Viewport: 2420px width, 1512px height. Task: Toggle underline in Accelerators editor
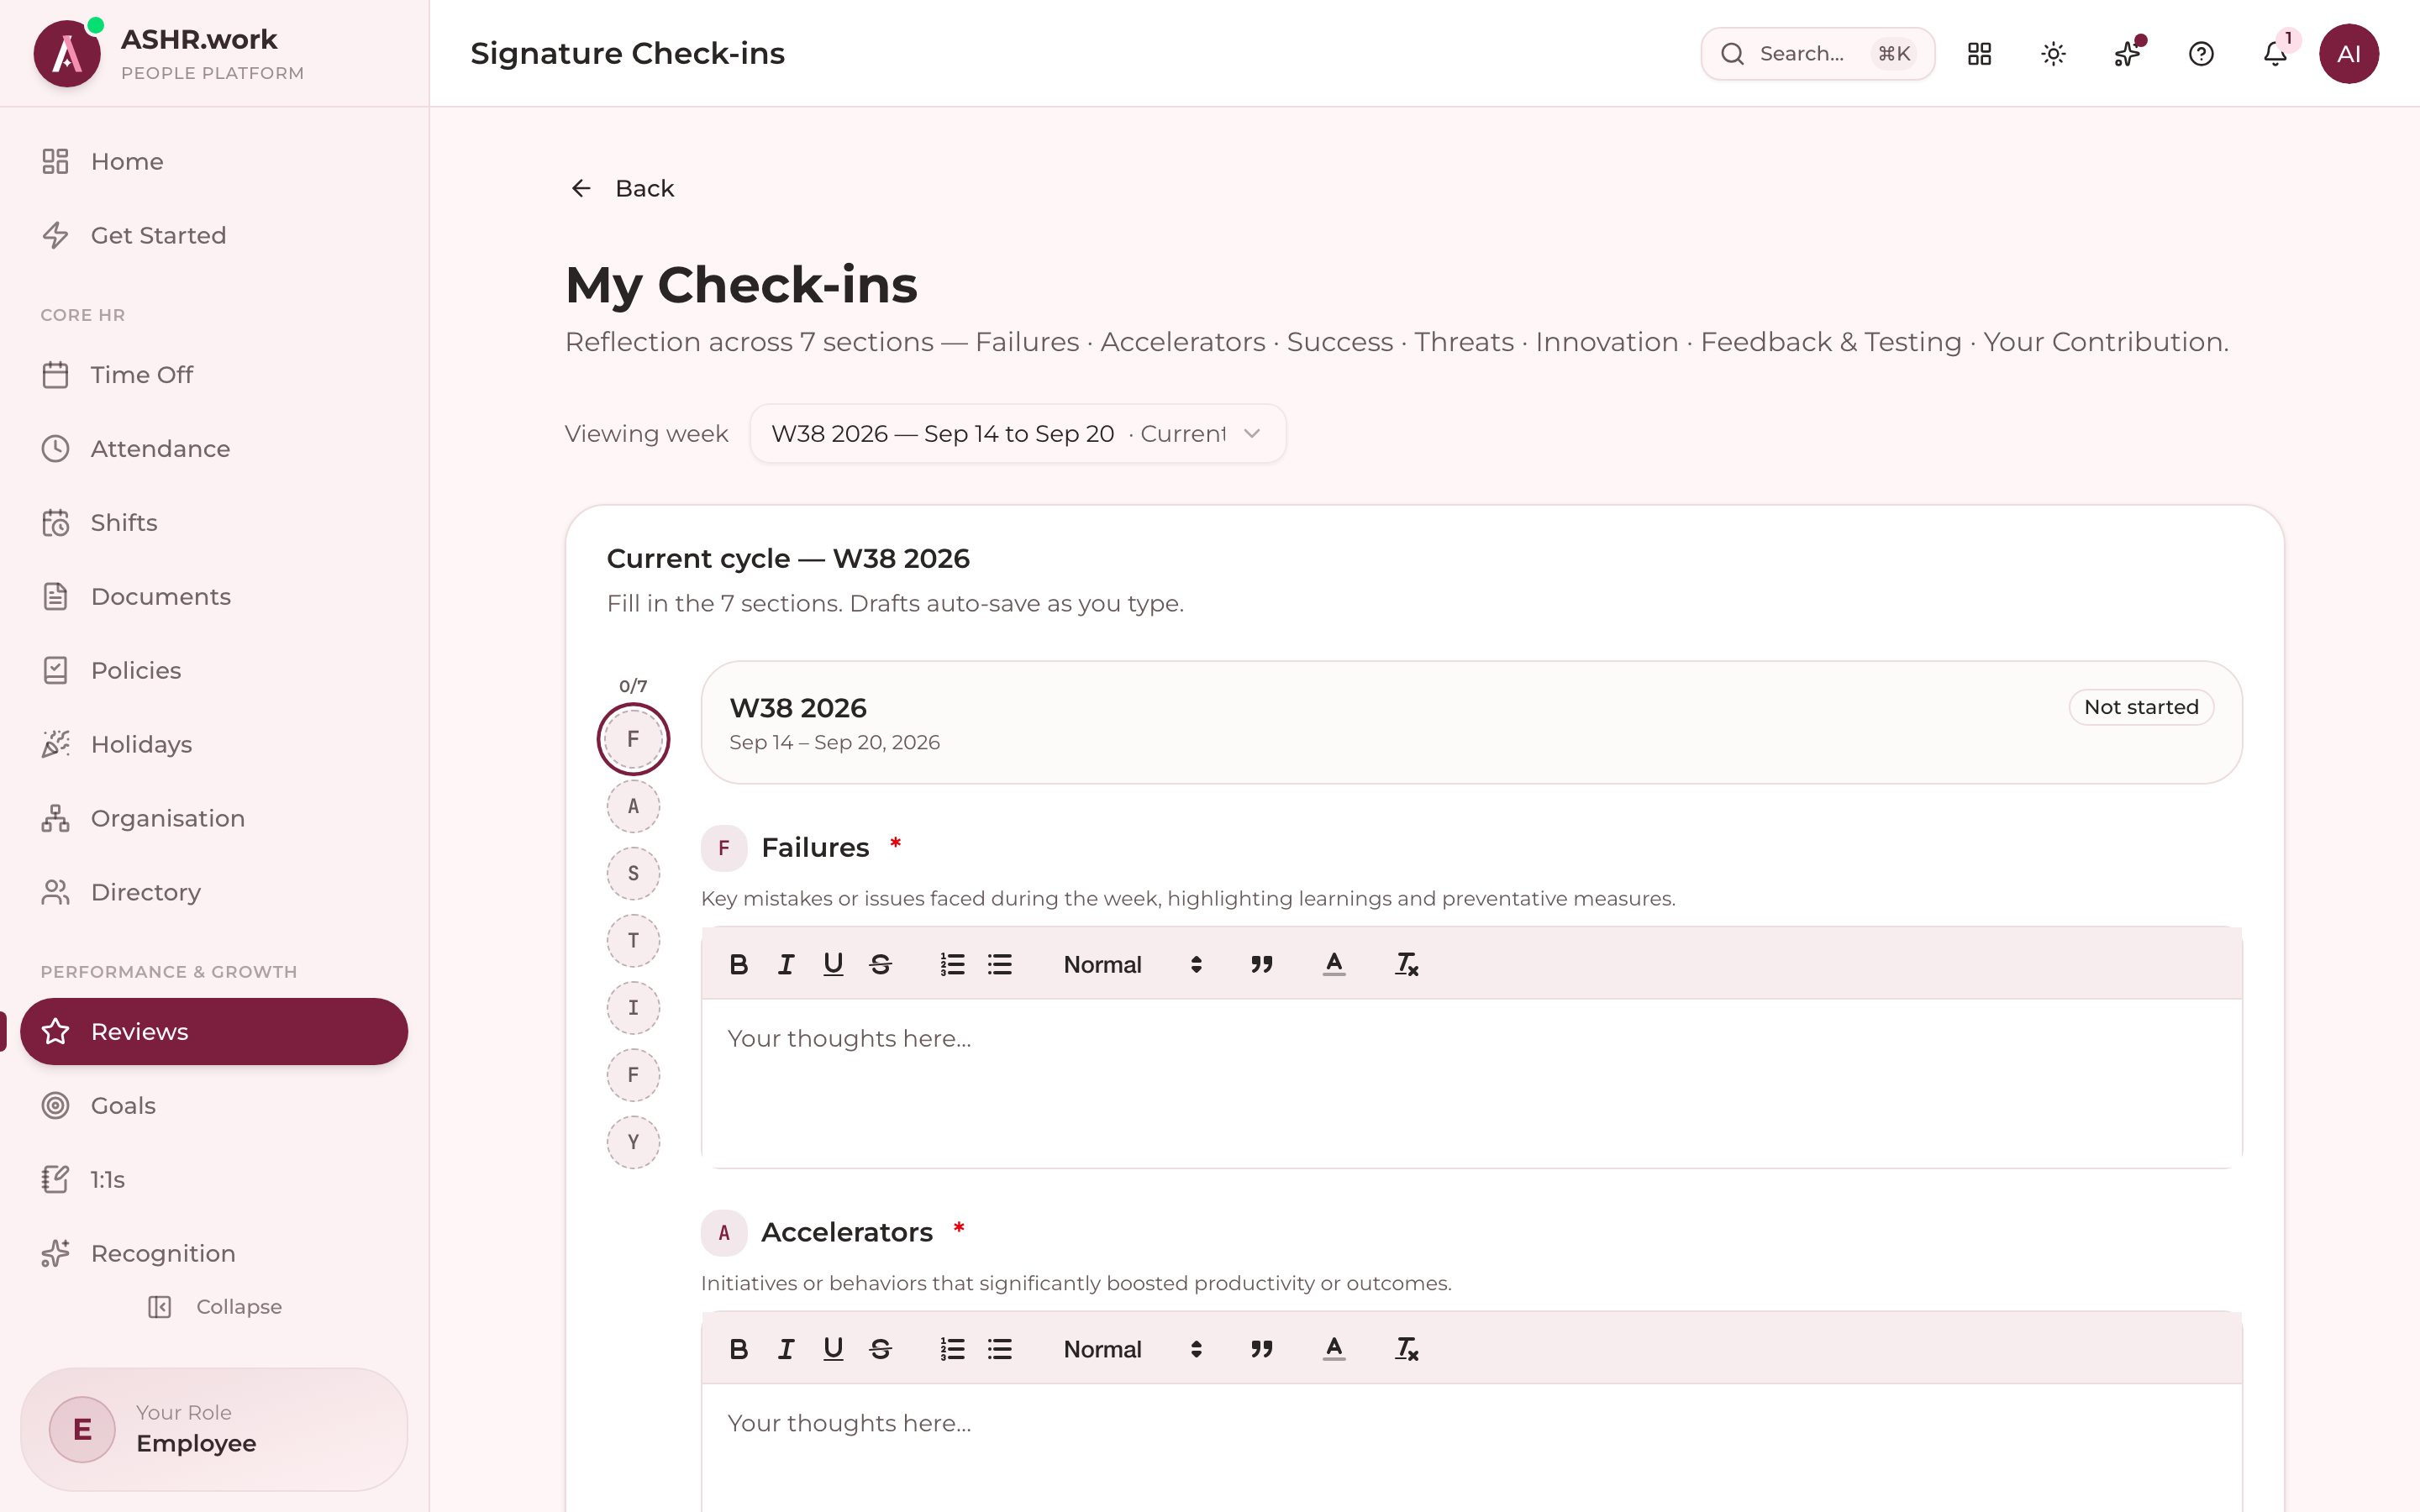click(x=833, y=1349)
